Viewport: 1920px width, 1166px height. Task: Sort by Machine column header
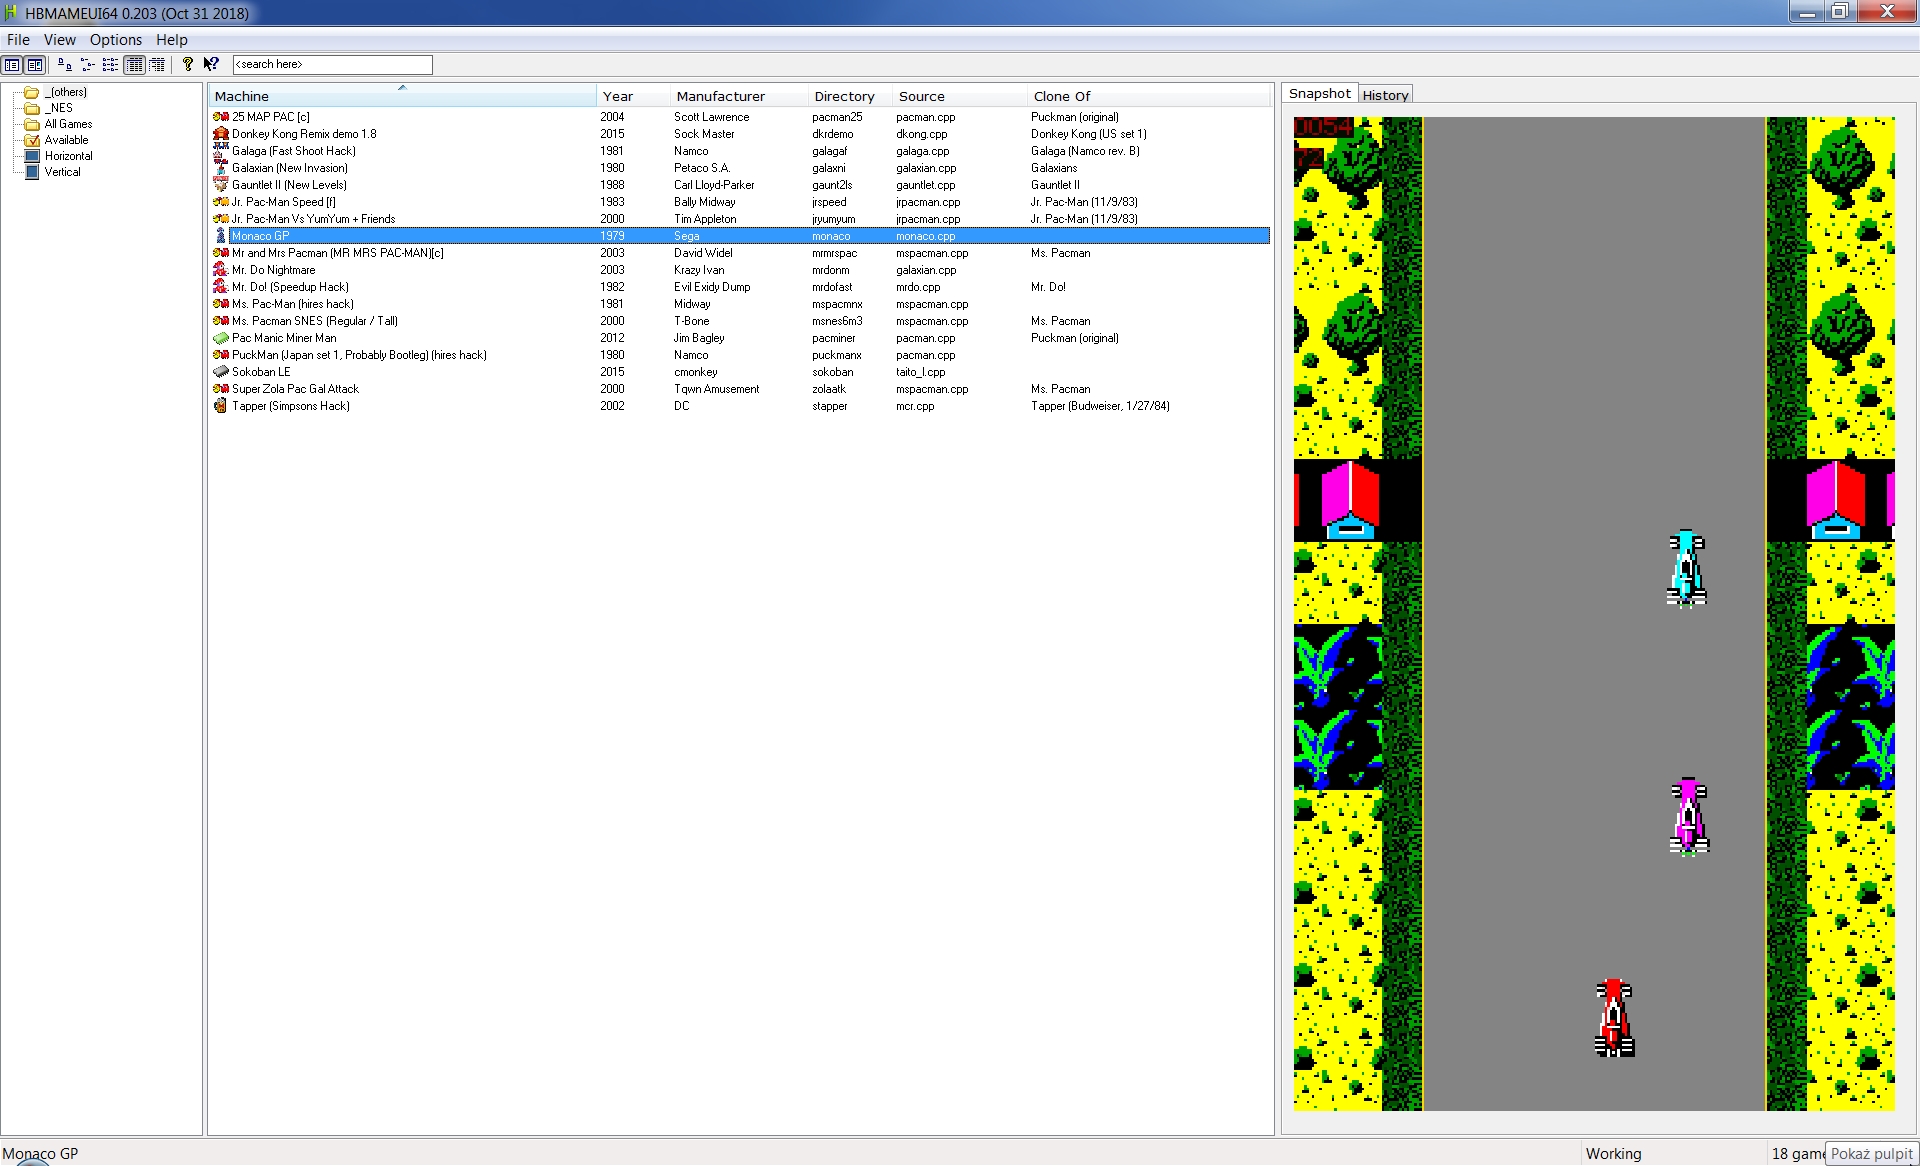[x=402, y=96]
